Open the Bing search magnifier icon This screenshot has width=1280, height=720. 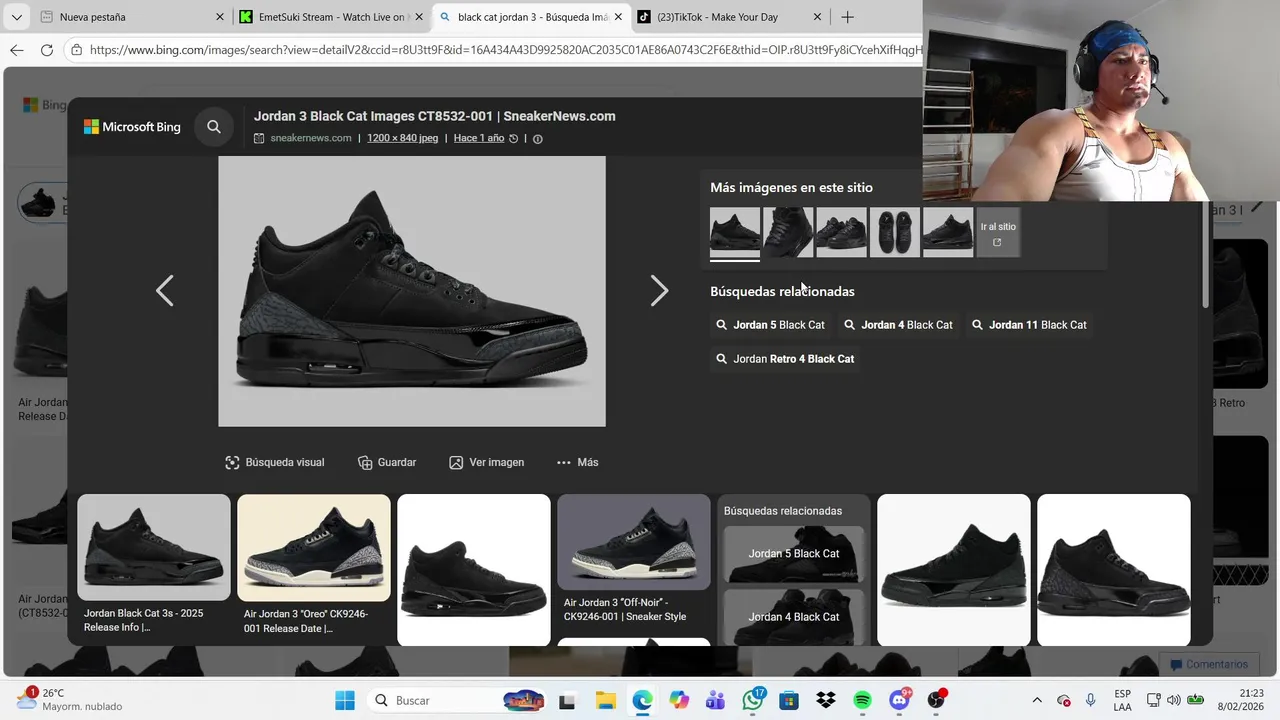(214, 127)
